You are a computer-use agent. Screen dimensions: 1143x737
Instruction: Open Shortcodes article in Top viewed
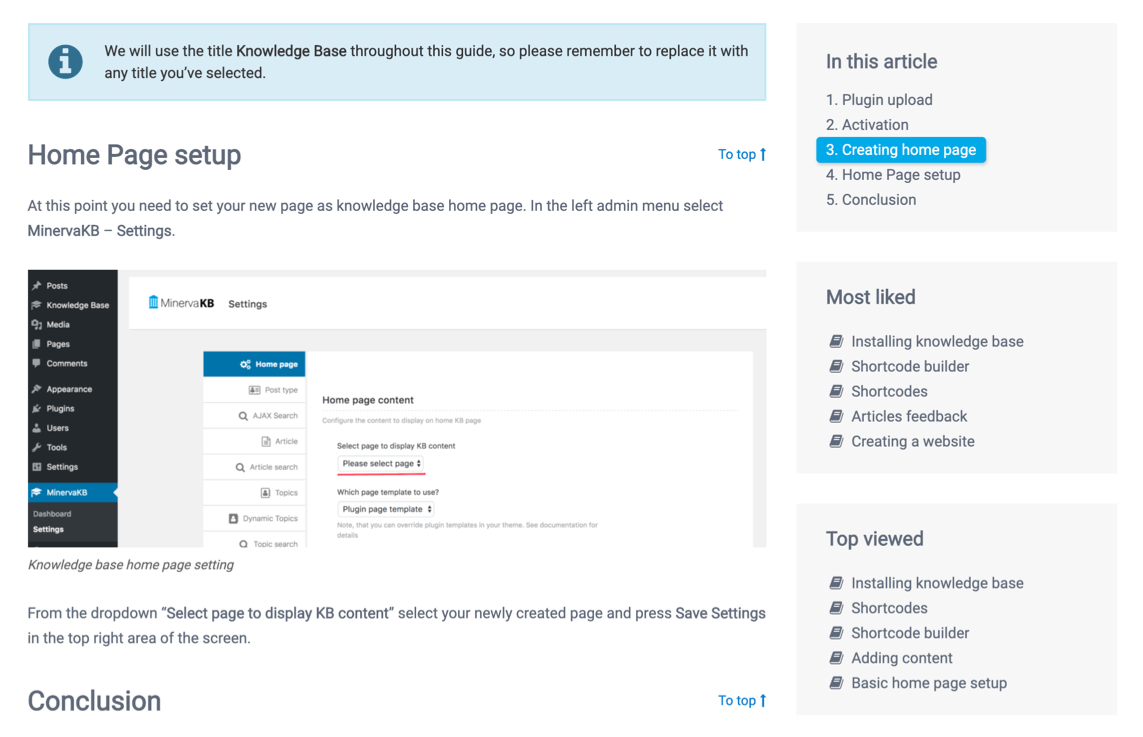point(889,608)
